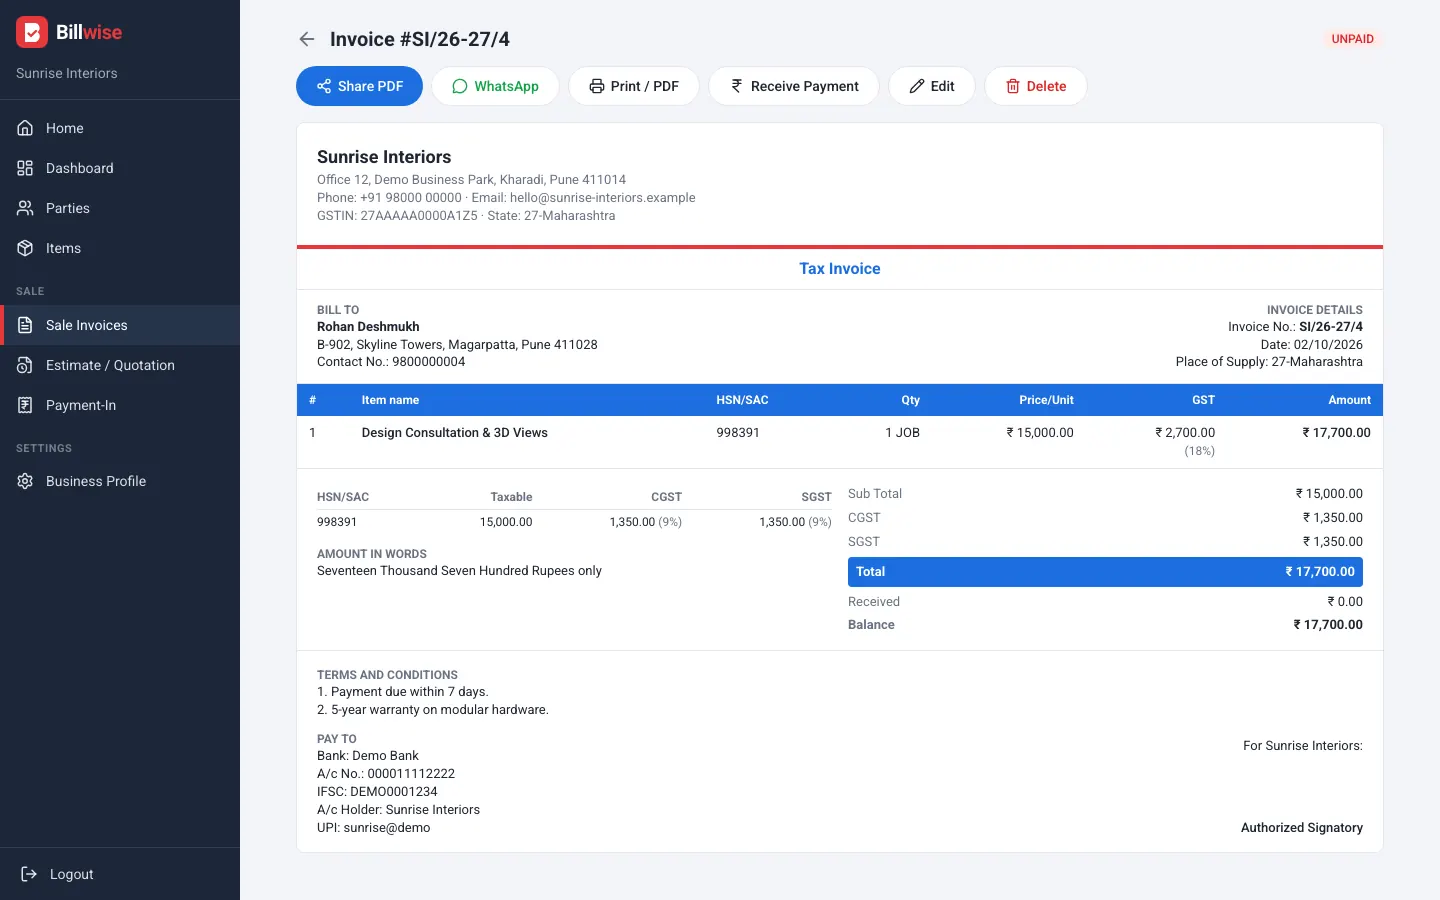Screen dimensions: 1440x900
Task: Edit this invoice via Edit label
Action: point(943,86)
